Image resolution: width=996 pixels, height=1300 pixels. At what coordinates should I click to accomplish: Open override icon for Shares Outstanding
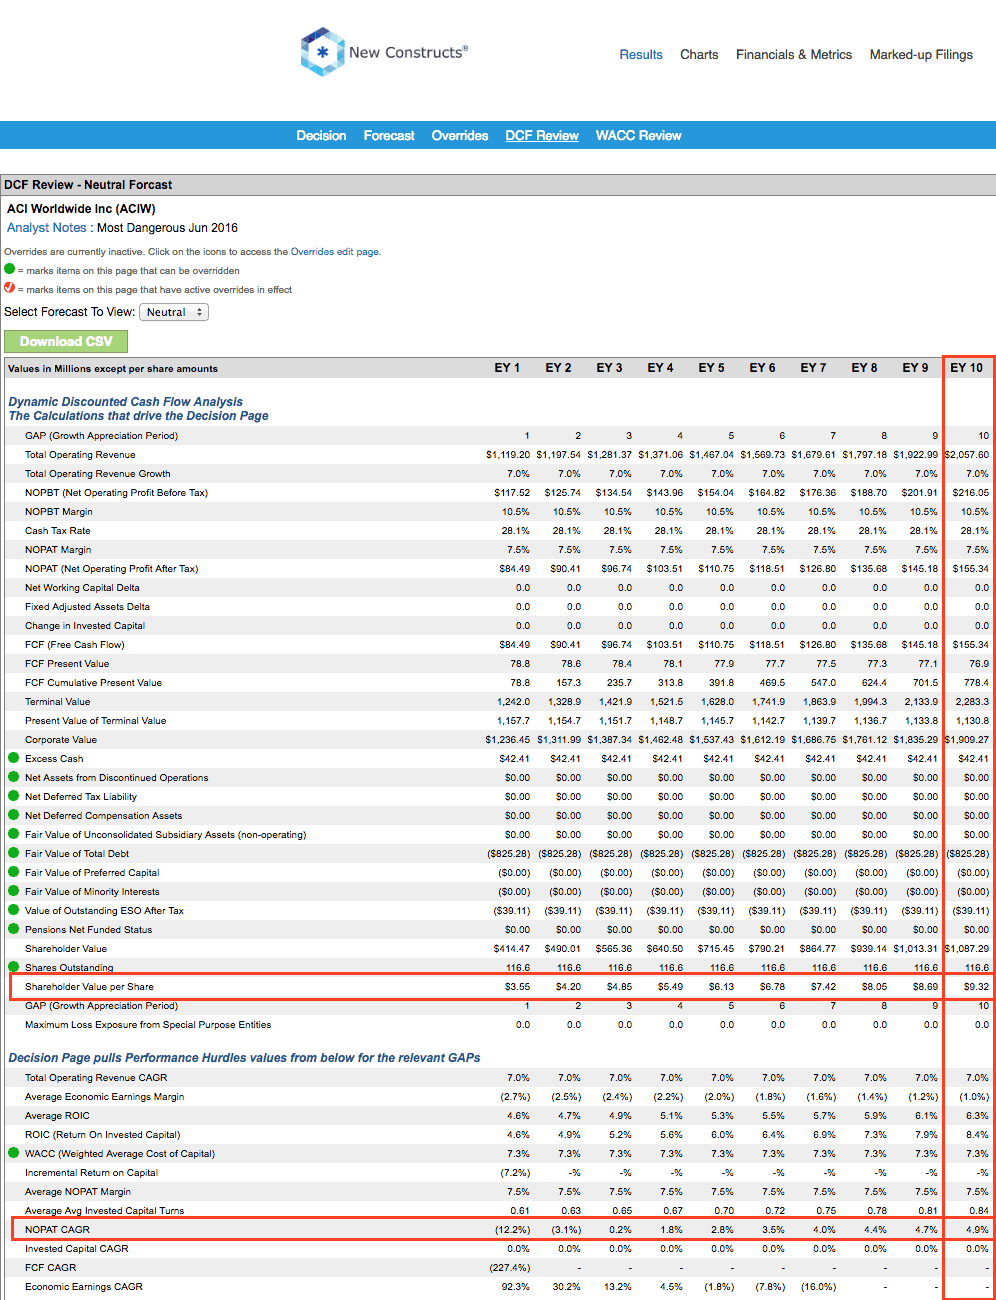(x=14, y=967)
